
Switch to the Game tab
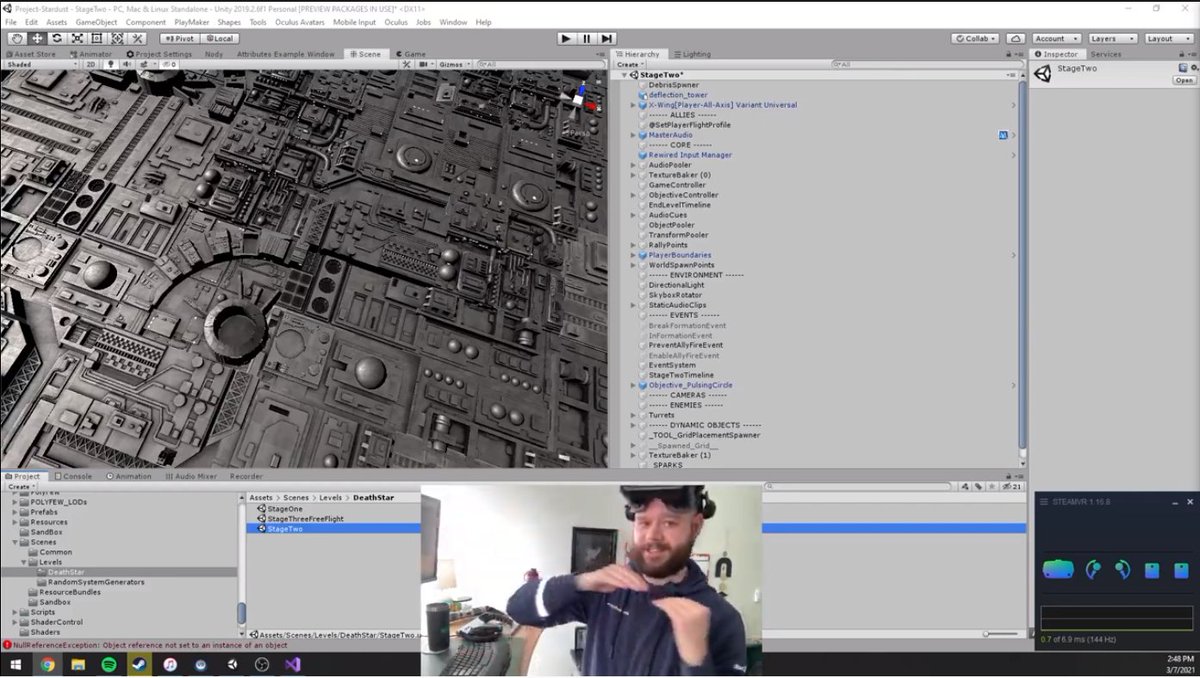[410, 54]
